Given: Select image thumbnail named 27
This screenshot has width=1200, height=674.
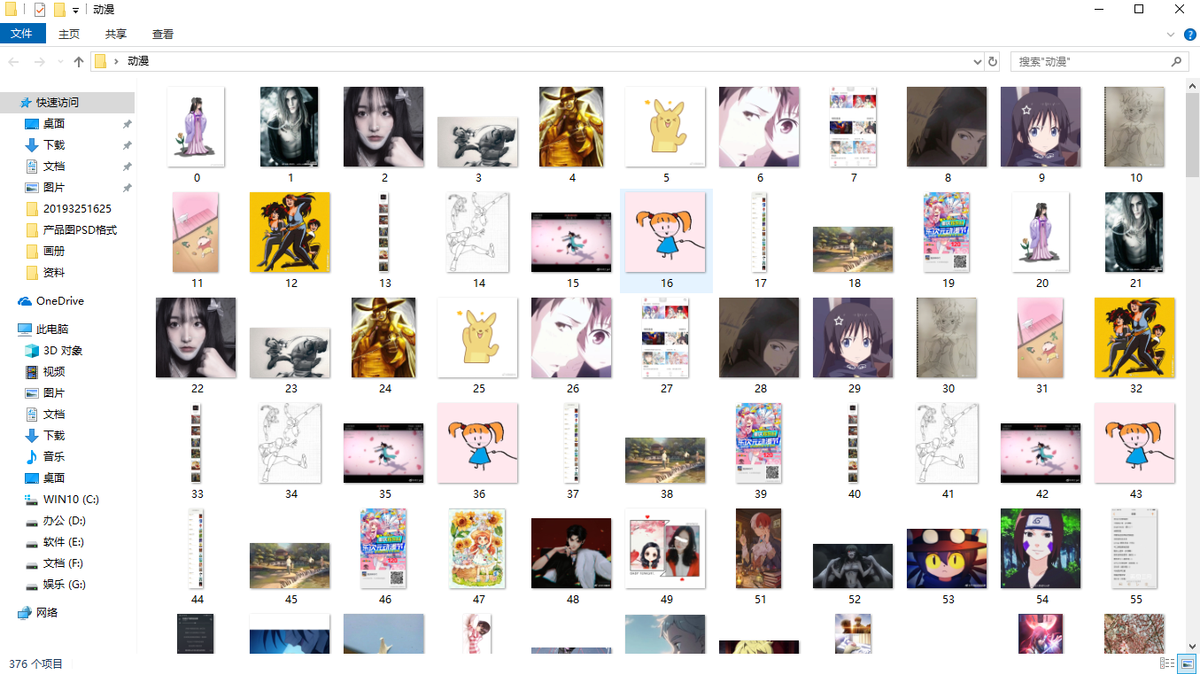Looking at the screenshot, I should (666, 337).
